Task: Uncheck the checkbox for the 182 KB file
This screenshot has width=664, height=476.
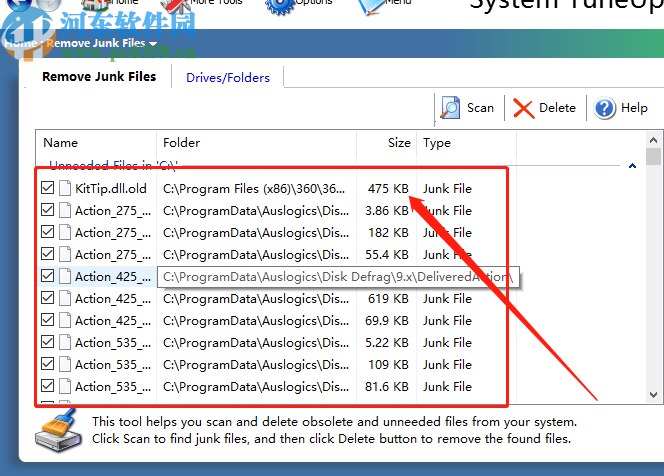Action: (x=47, y=232)
